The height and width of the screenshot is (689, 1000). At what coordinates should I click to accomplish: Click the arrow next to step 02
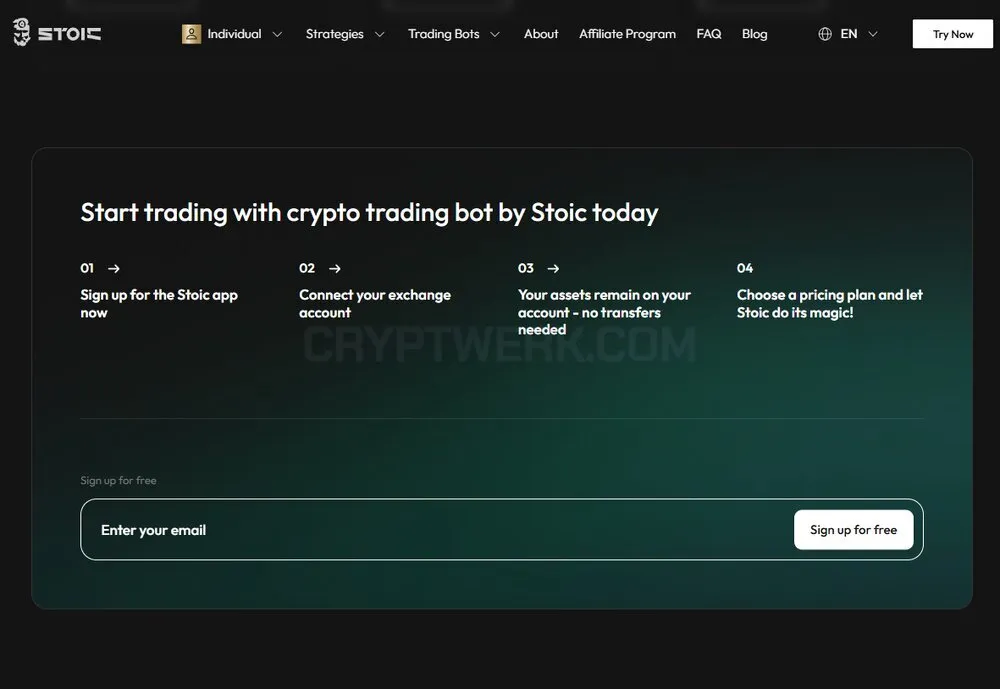pyautogui.click(x=335, y=269)
